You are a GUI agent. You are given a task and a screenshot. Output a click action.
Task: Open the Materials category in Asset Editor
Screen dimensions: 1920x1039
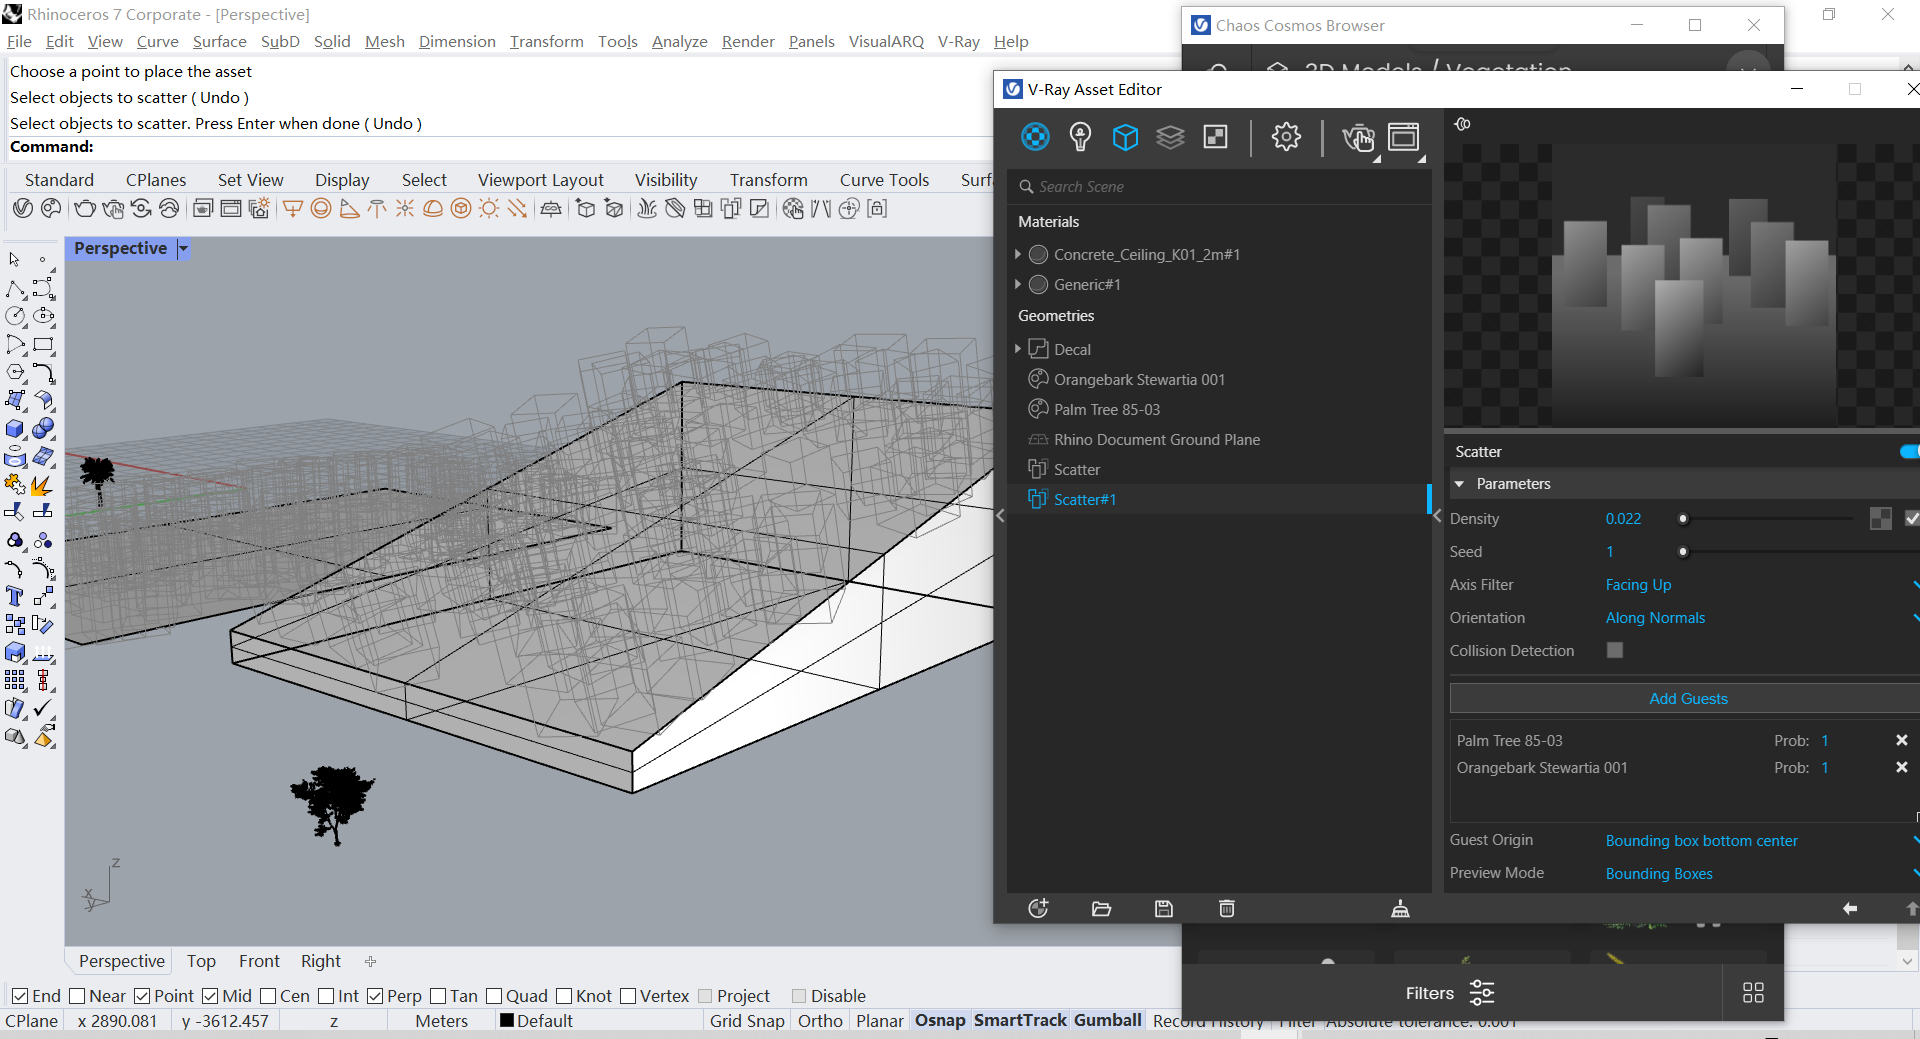click(x=1035, y=136)
